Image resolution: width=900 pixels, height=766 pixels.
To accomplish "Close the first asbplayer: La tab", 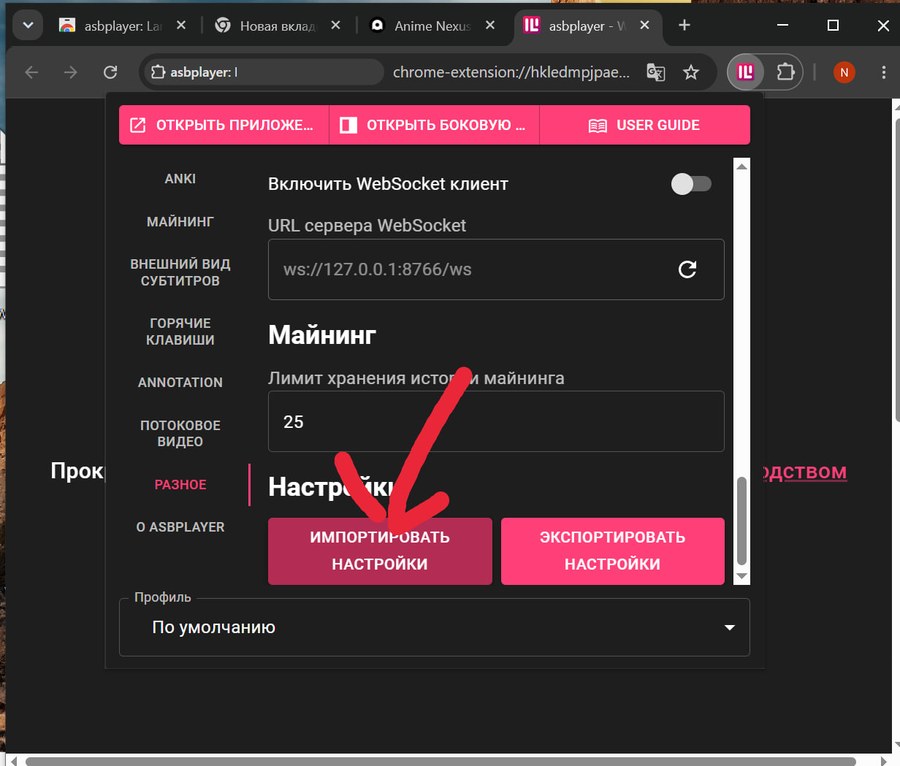I will point(181,25).
